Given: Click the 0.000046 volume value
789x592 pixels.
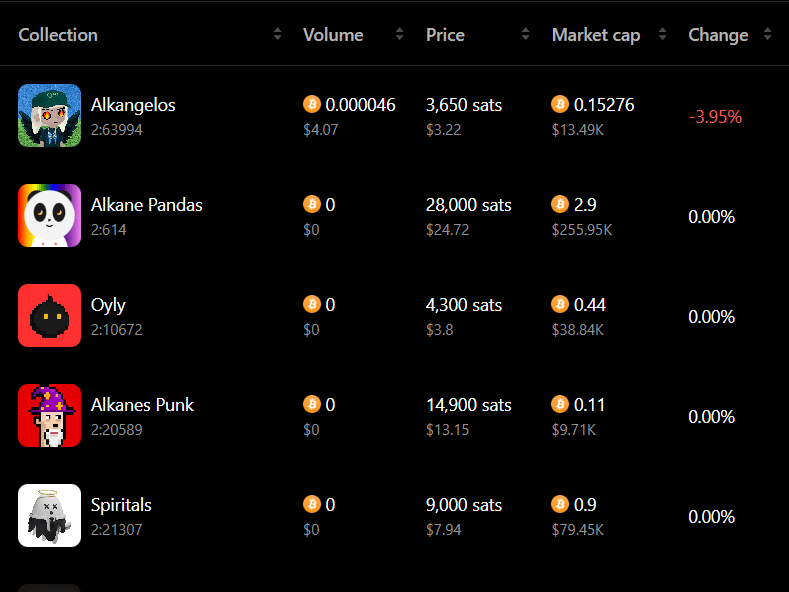Looking at the screenshot, I should tap(360, 105).
